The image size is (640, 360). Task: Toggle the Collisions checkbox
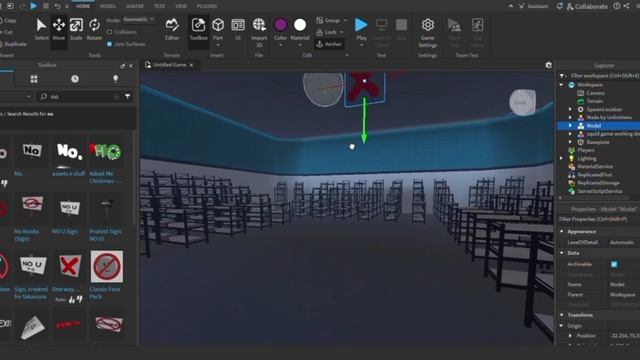coord(109,32)
